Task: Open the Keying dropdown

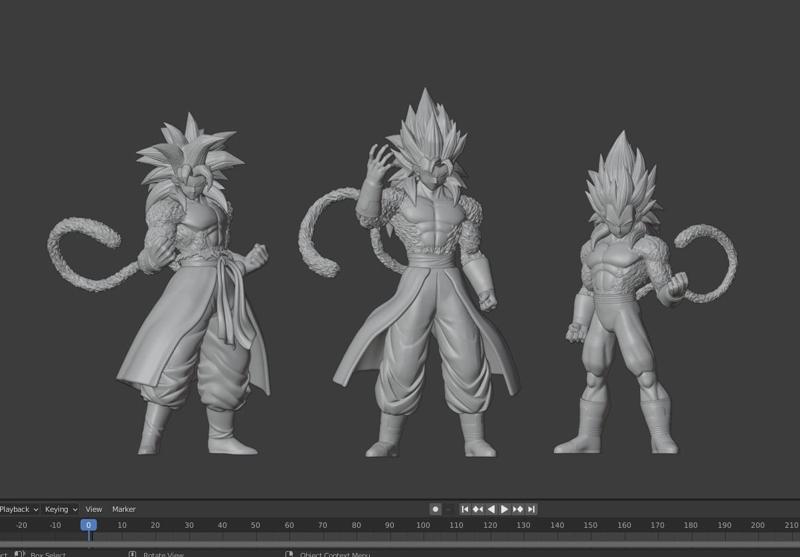Action: pos(61,509)
